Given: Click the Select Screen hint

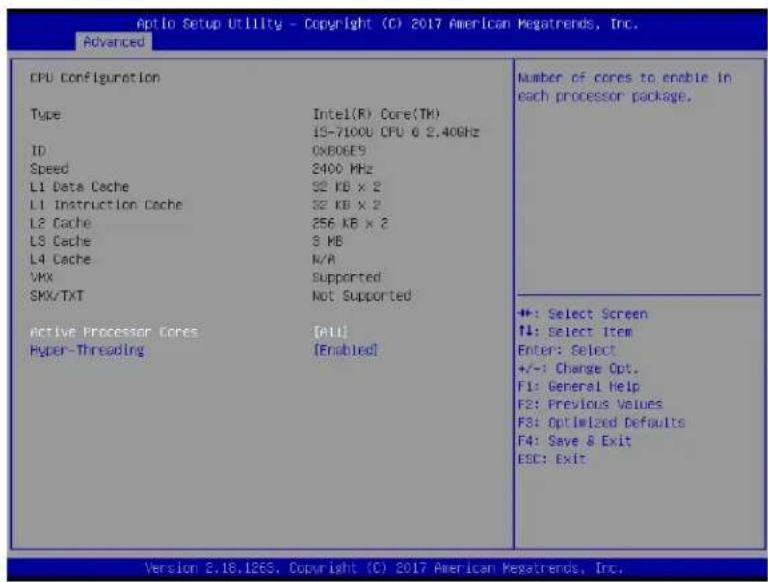Looking at the screenshot, I should (x=583, y=314).
